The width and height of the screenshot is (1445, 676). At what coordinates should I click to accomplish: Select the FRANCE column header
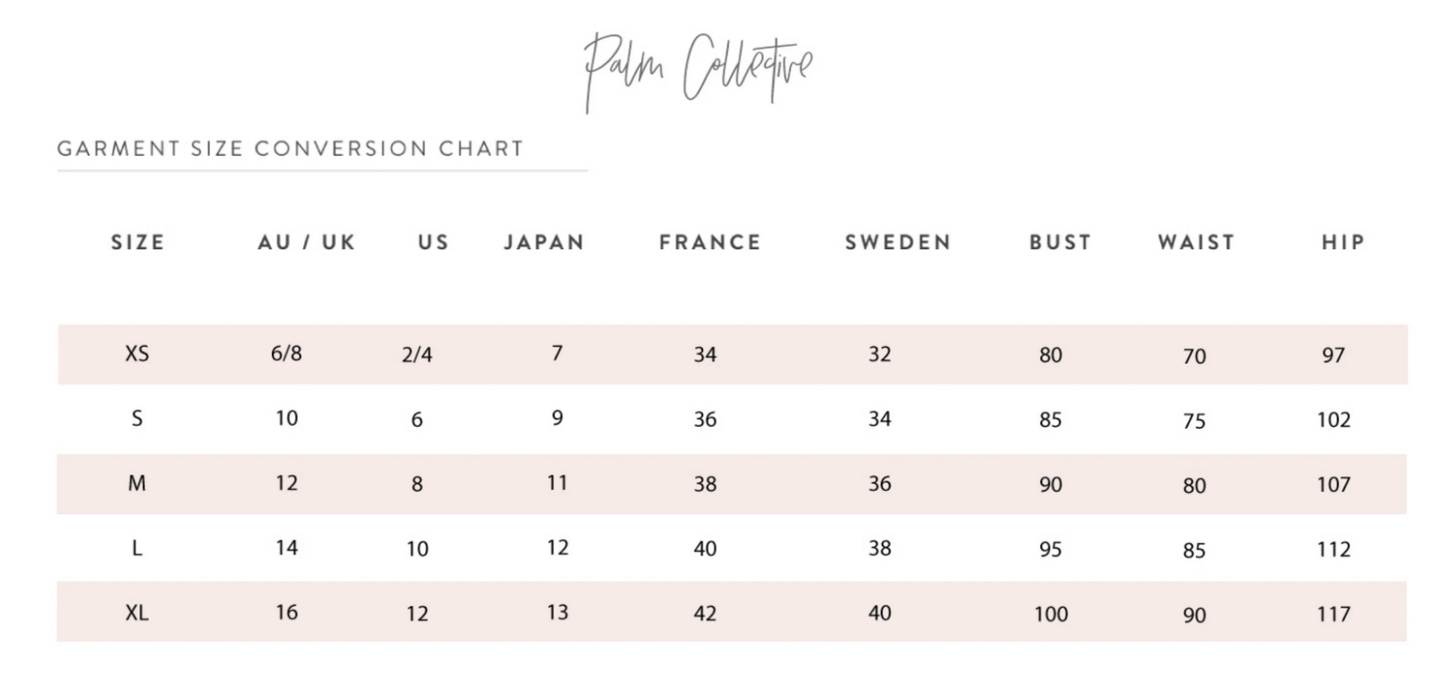coord(710,242)
